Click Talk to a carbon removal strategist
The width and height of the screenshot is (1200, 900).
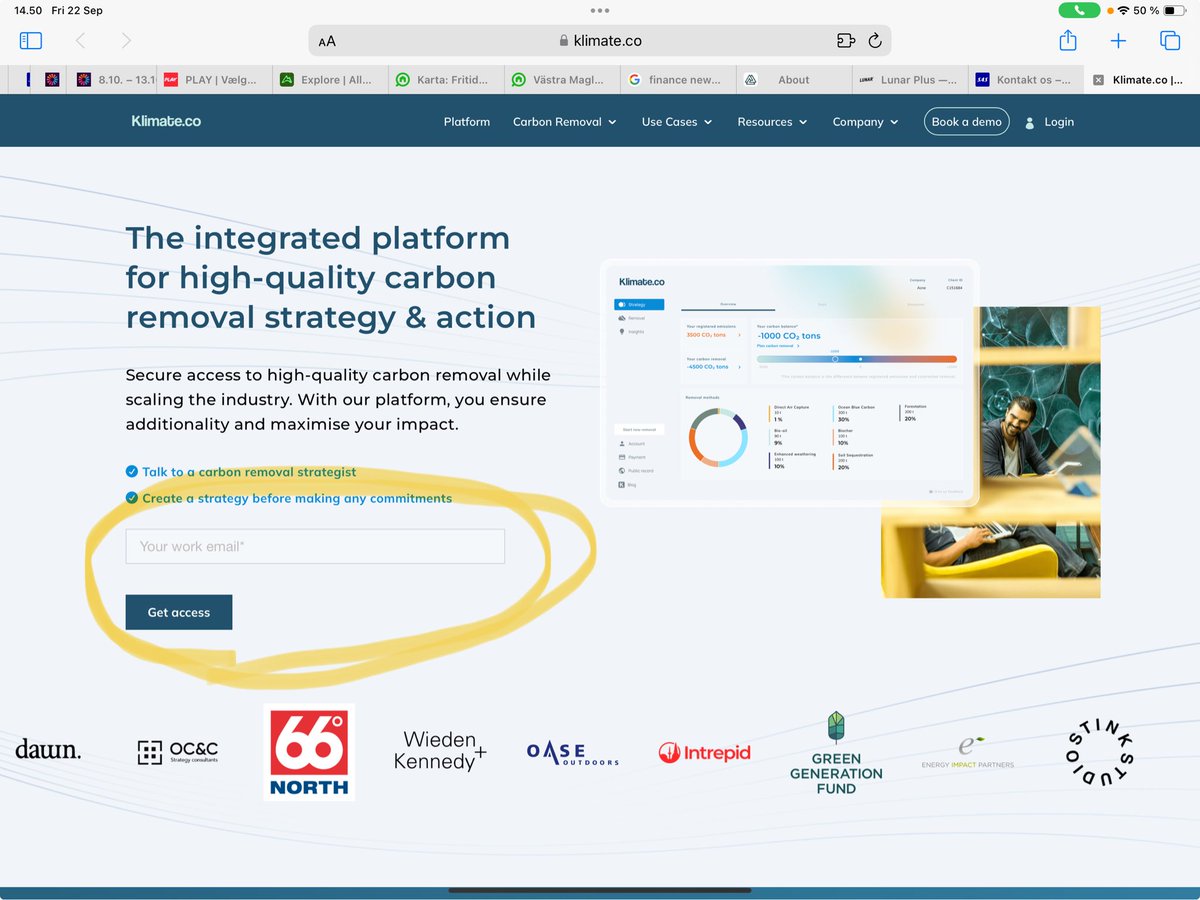coord(249,472)
